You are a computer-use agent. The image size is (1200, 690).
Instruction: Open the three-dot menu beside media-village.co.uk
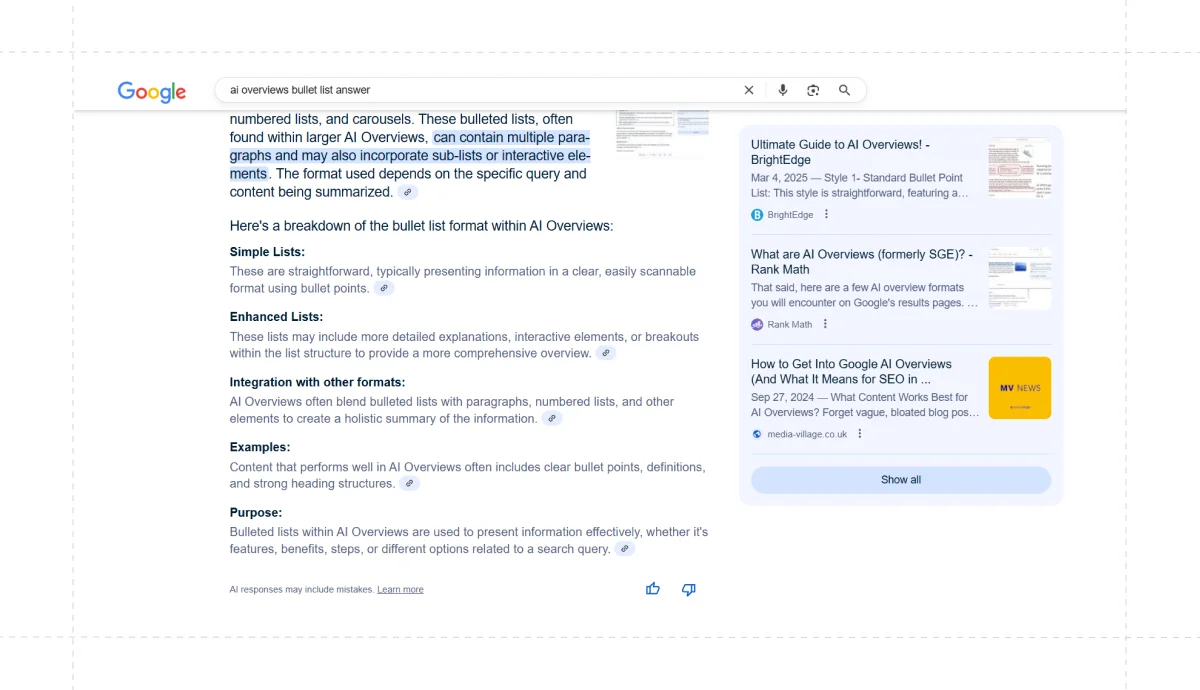(860, 434)
